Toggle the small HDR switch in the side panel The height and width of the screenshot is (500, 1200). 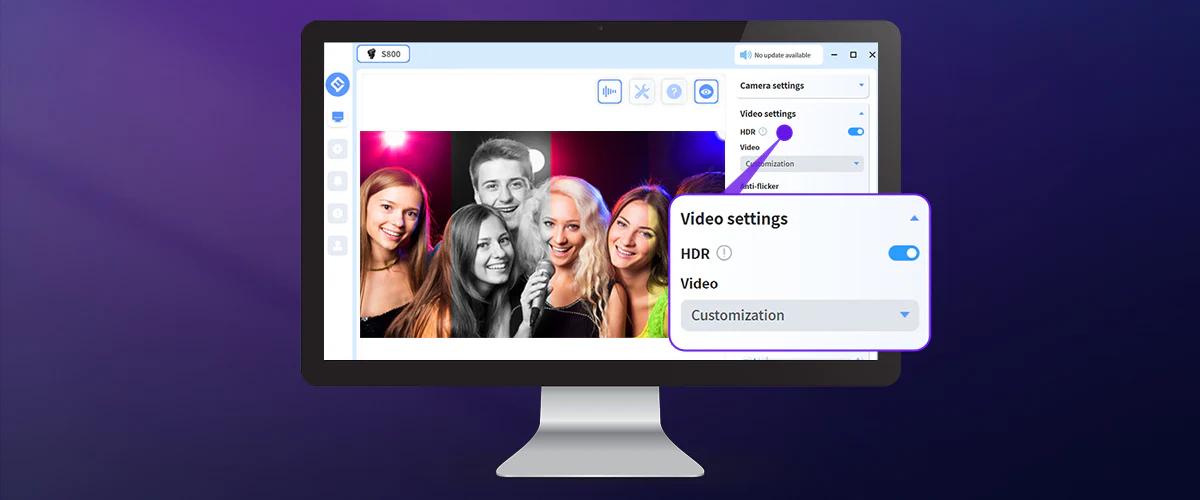[856, 131]
